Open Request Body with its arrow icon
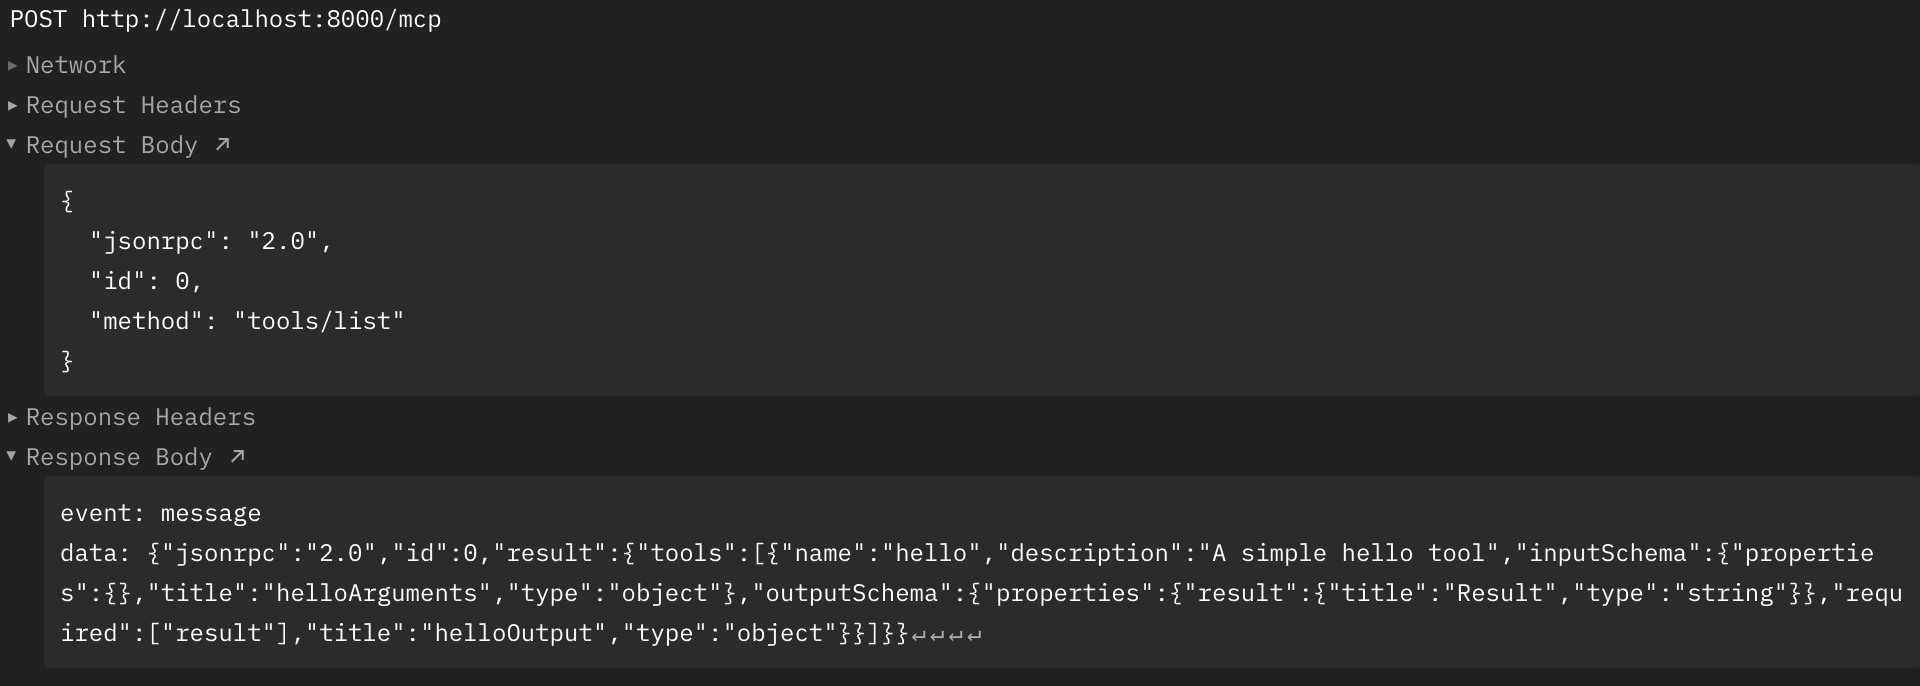Image resolution: width=1920 pixels, height=686 pixels. 223,145
